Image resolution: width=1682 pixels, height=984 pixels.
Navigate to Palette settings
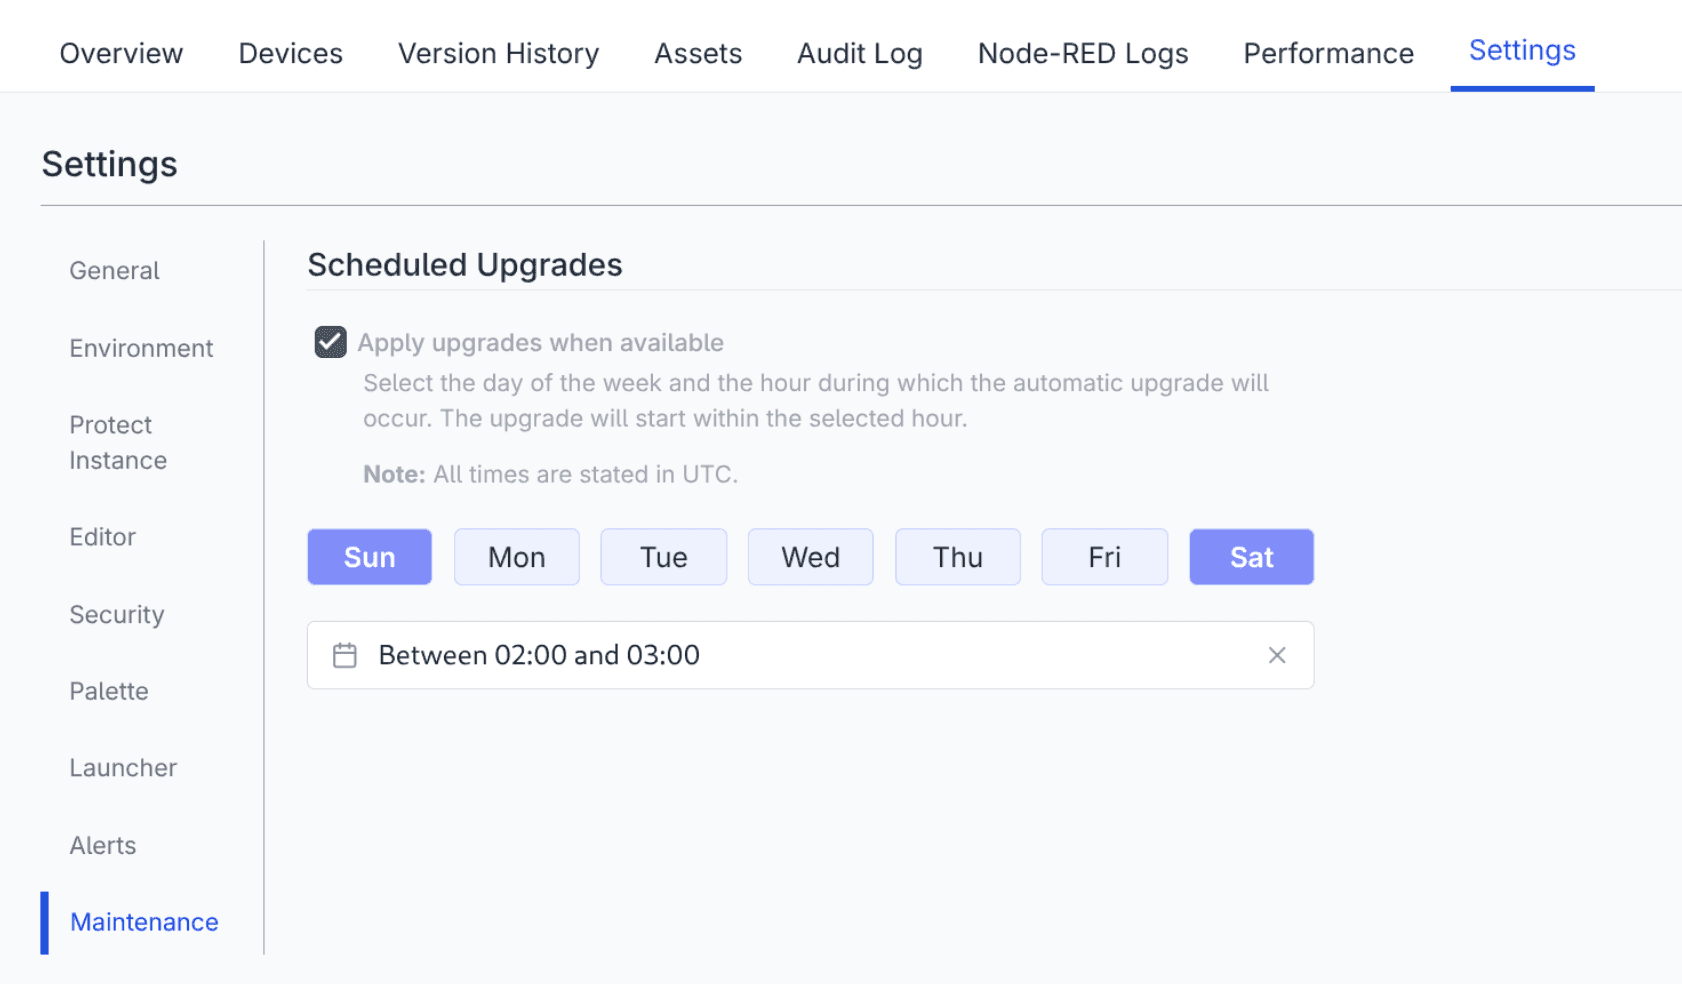pos(108,691)
